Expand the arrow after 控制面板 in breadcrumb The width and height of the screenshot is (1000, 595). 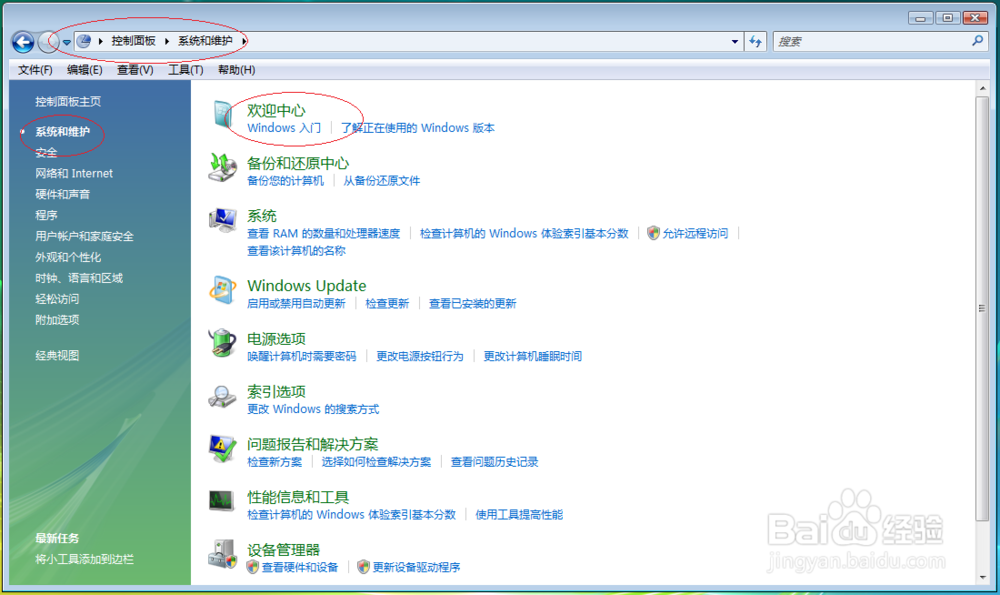[166, 41]
